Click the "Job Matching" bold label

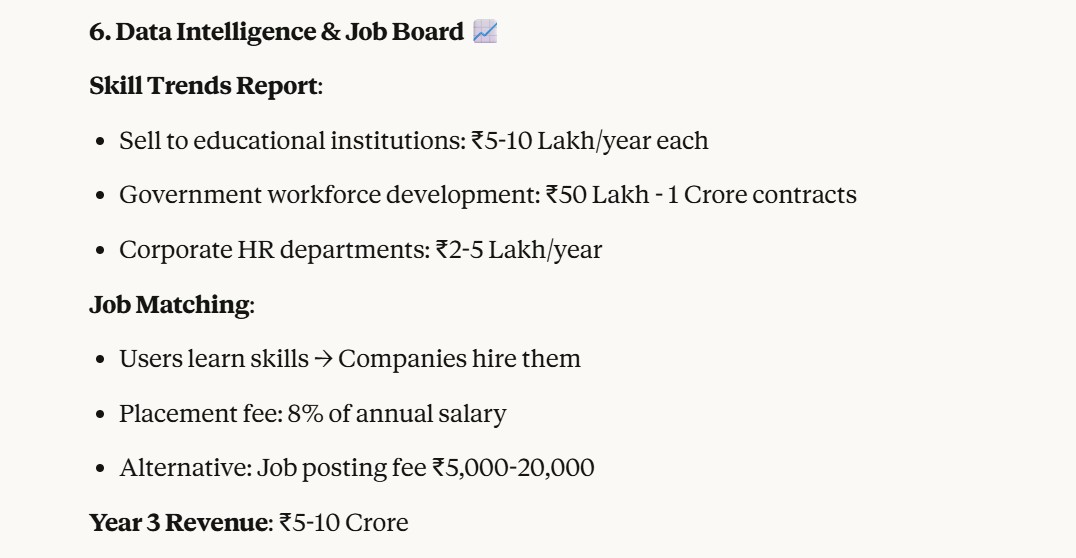169,304
